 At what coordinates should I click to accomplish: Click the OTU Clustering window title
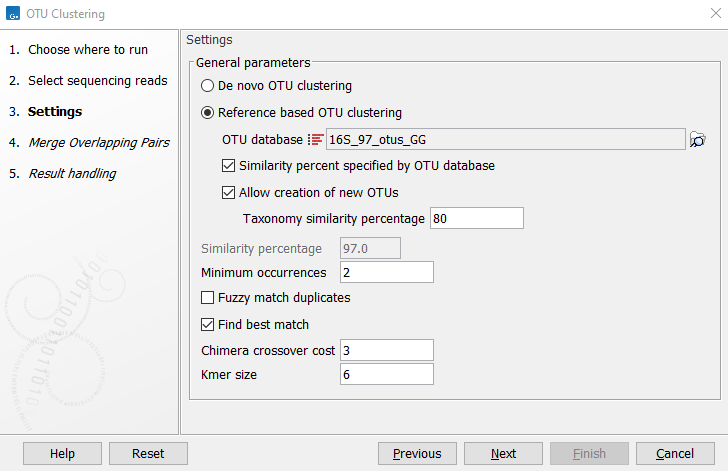click(65, 14)
